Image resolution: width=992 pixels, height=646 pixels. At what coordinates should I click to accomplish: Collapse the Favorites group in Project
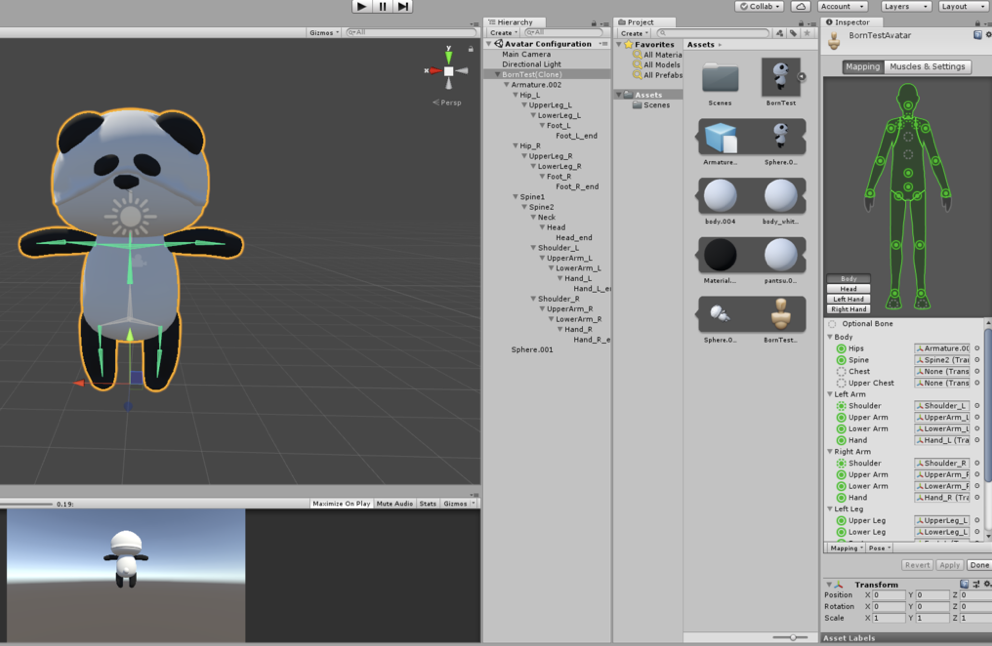click(x=619, y=45)
